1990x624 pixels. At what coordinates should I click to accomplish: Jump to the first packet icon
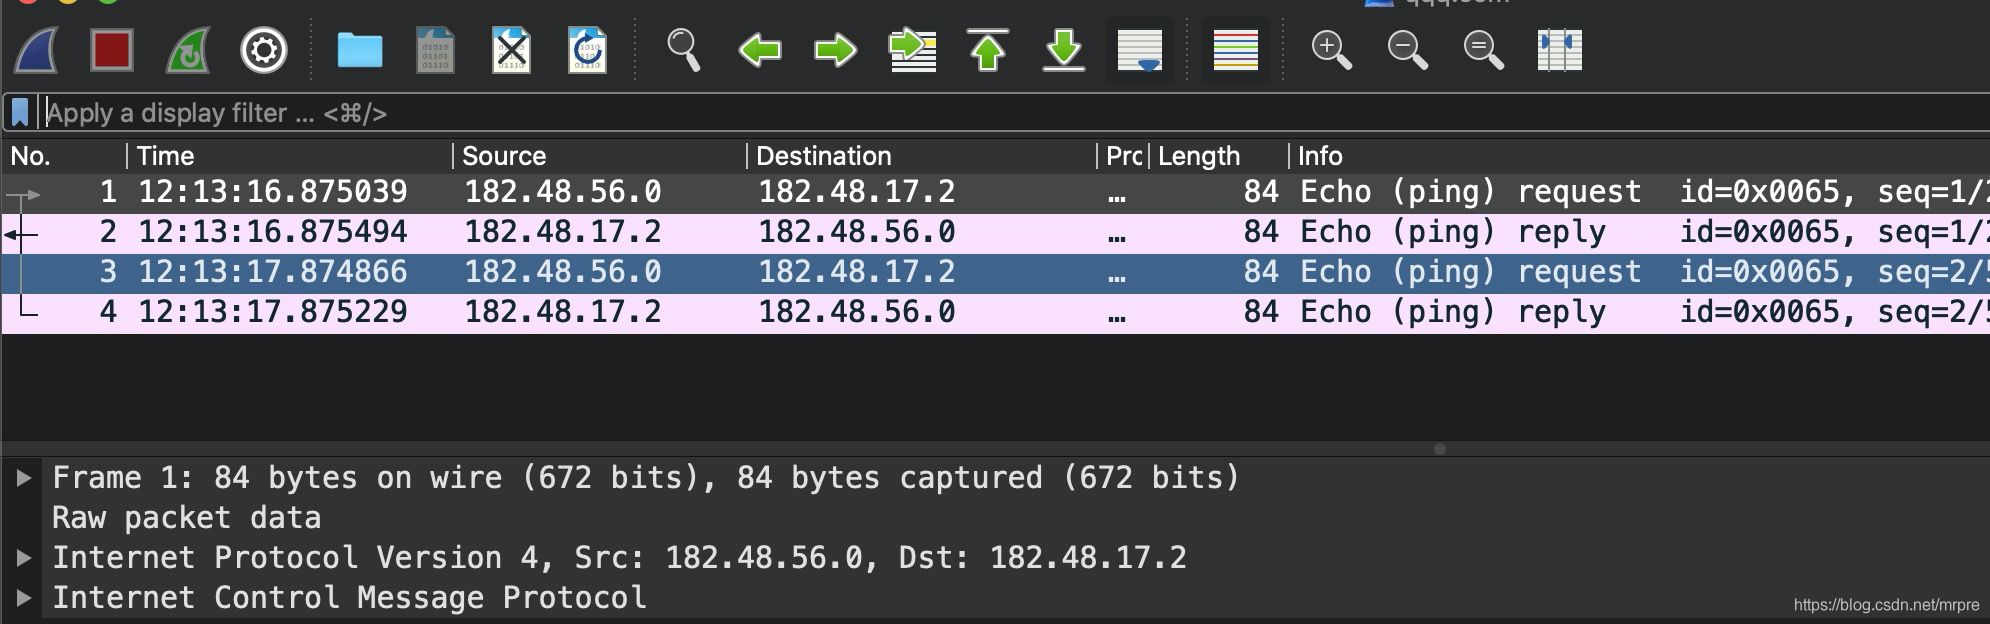pyautogui.click(x=988, y=49)
